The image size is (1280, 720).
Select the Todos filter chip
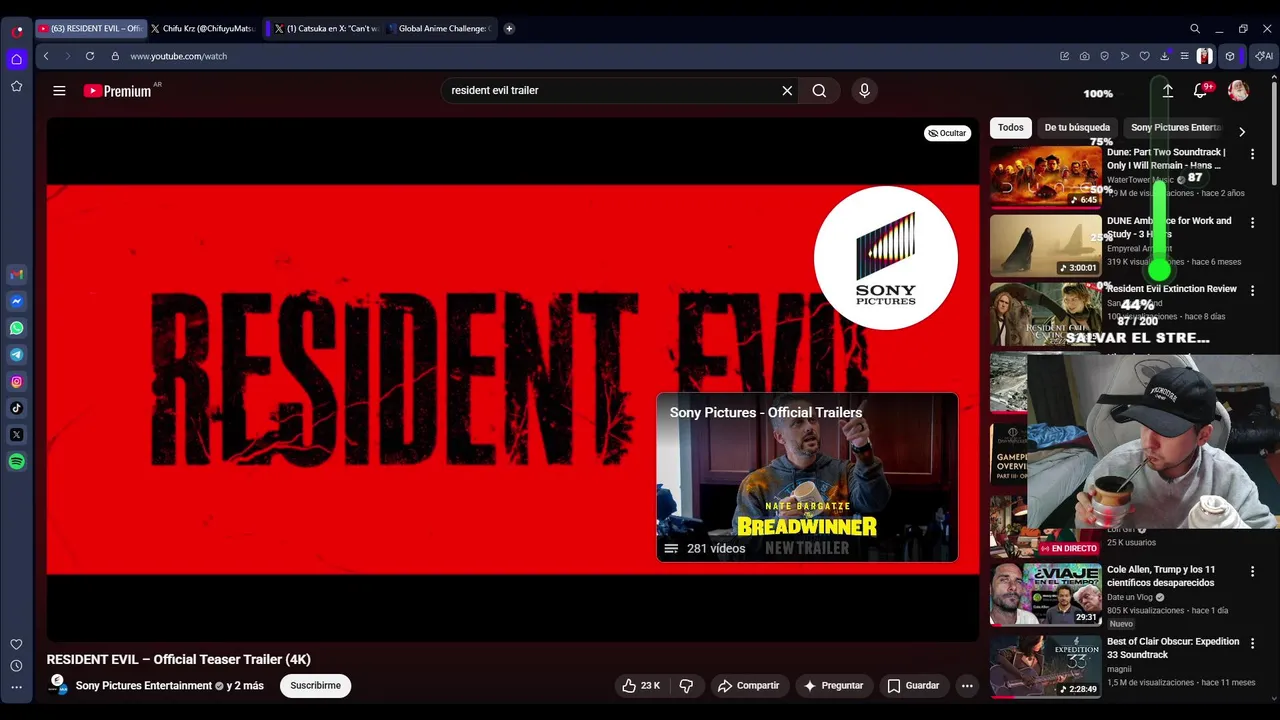point(1011,128)
